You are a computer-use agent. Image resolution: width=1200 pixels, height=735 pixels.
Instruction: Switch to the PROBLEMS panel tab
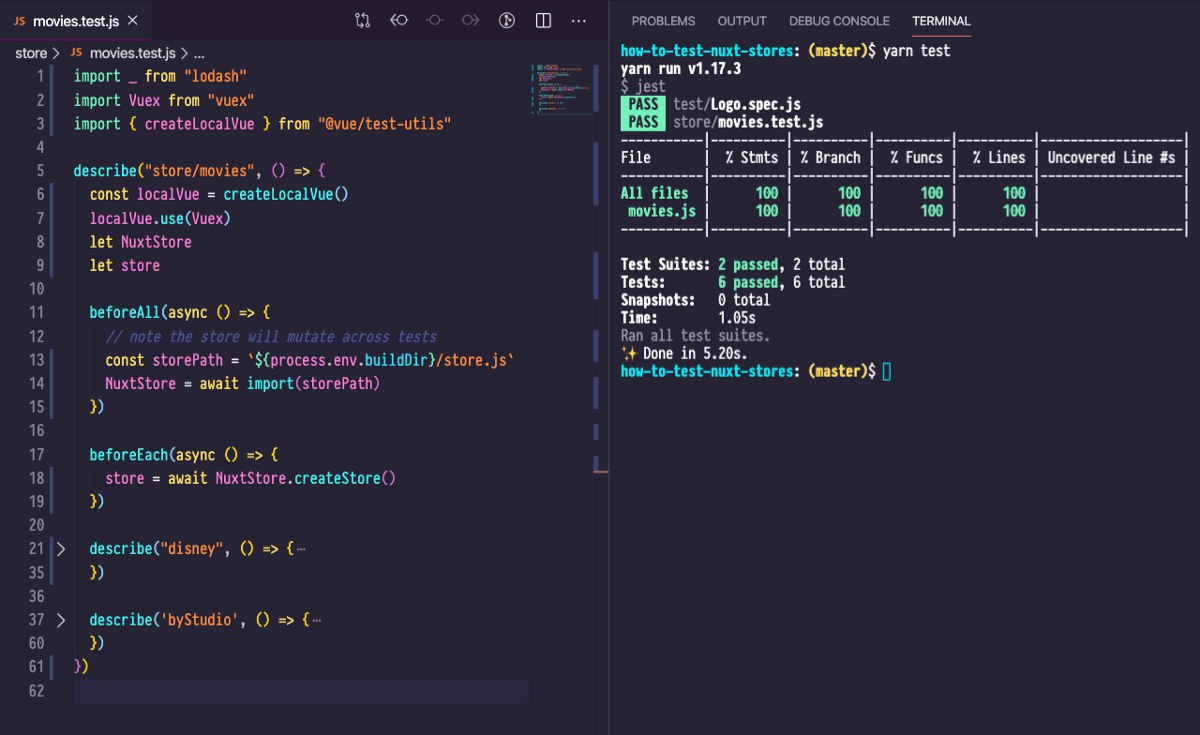click(663, 21)
